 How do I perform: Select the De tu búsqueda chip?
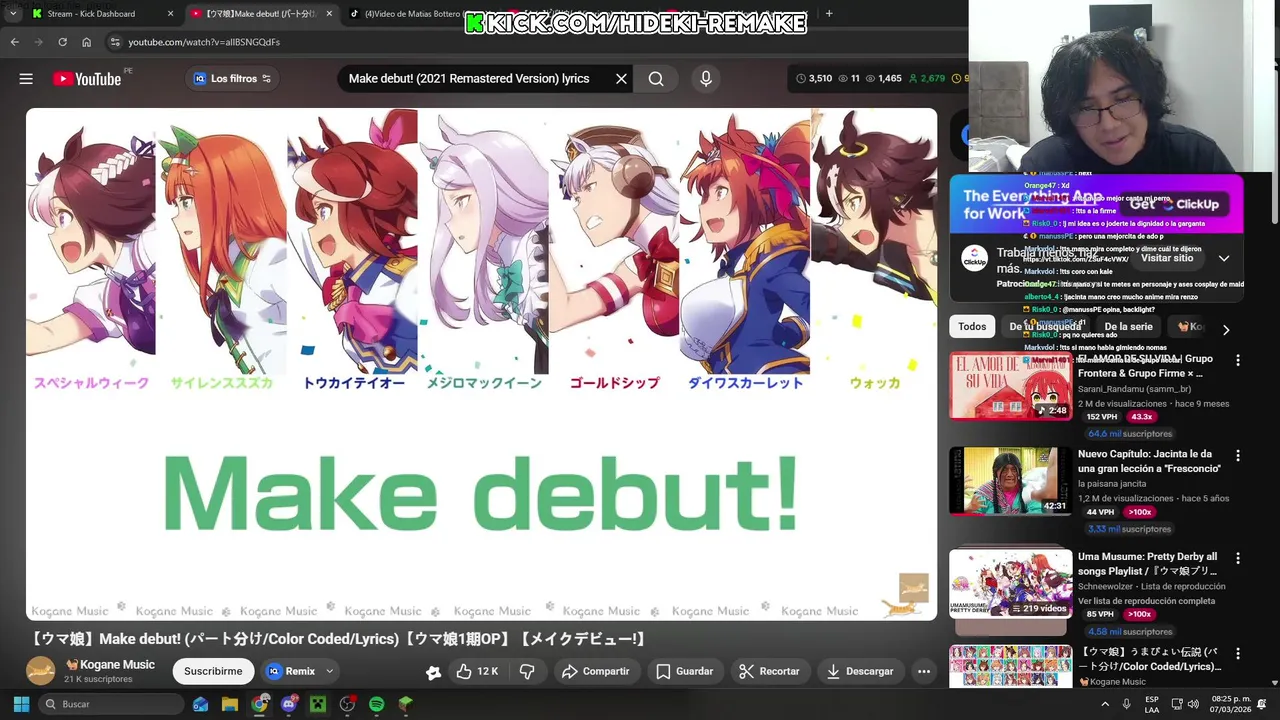1045,327
